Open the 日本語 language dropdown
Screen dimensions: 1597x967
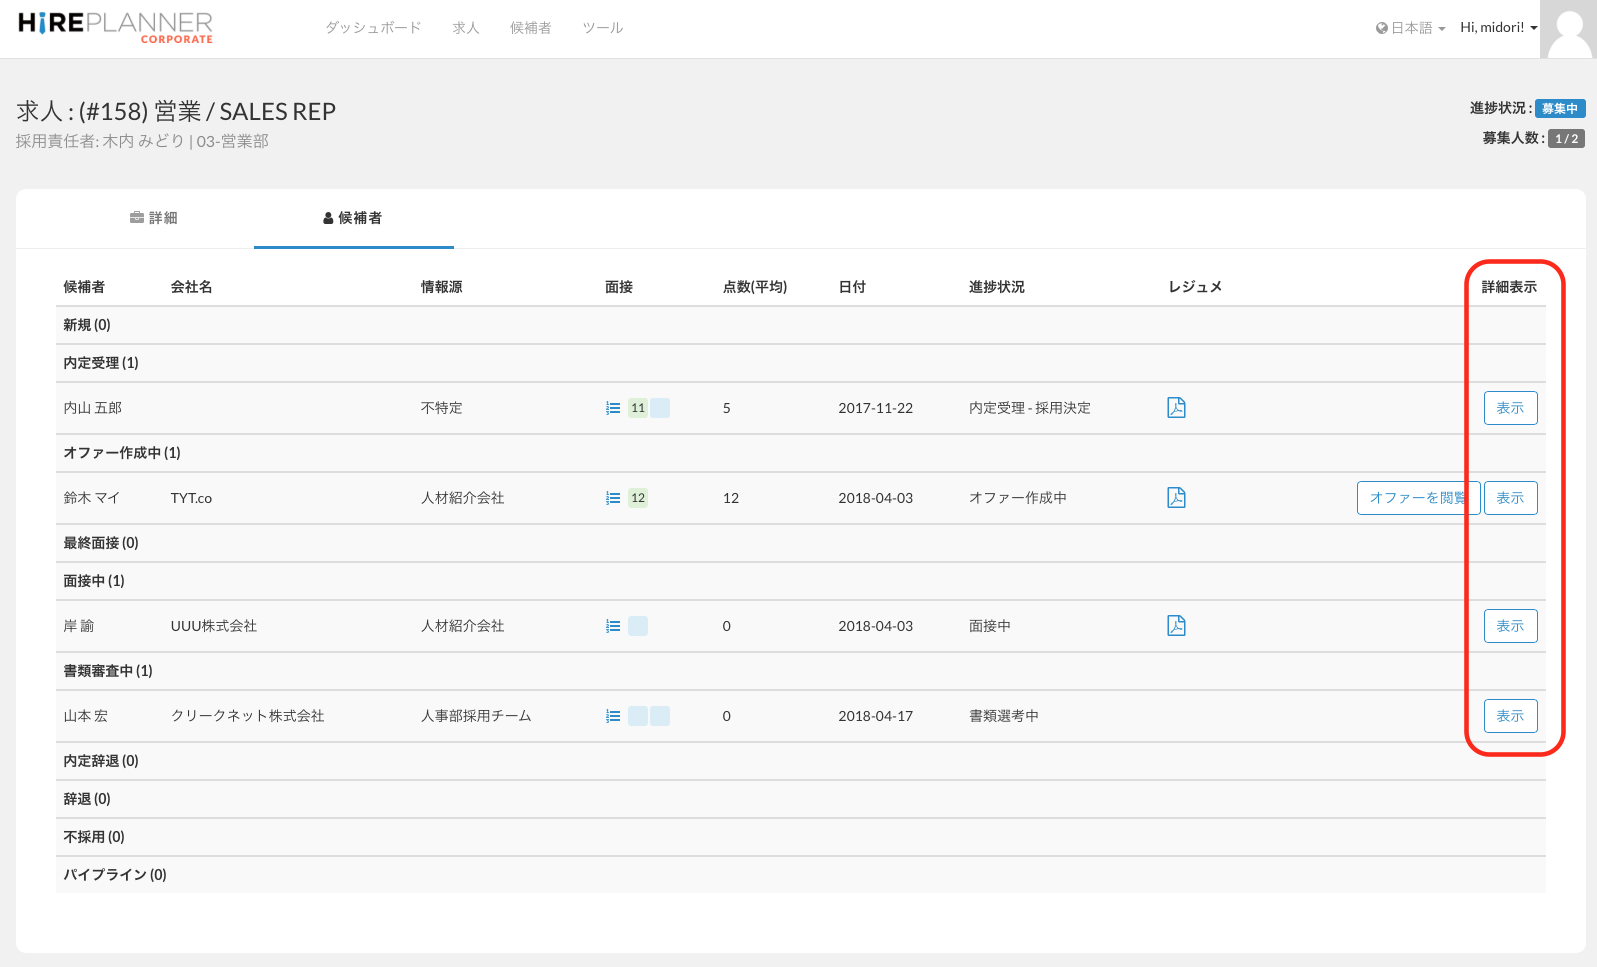pos(1410,28)
